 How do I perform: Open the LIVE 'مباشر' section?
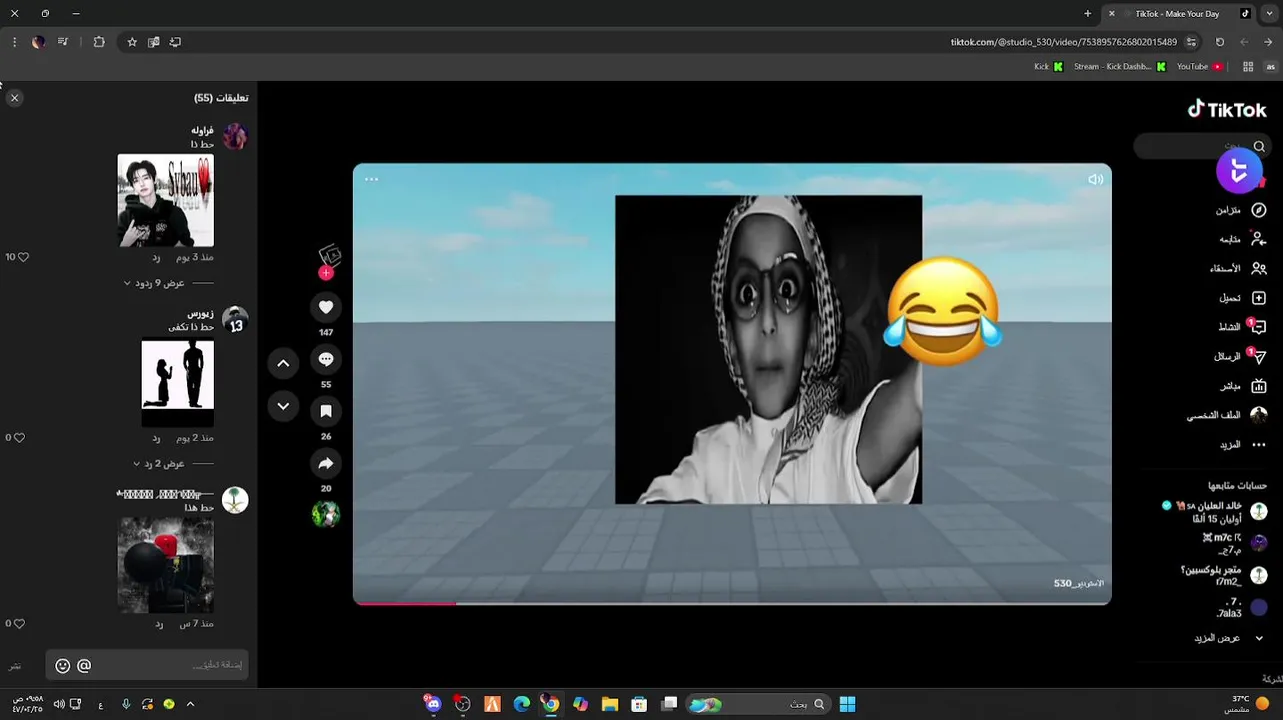tap(1243, 386)
